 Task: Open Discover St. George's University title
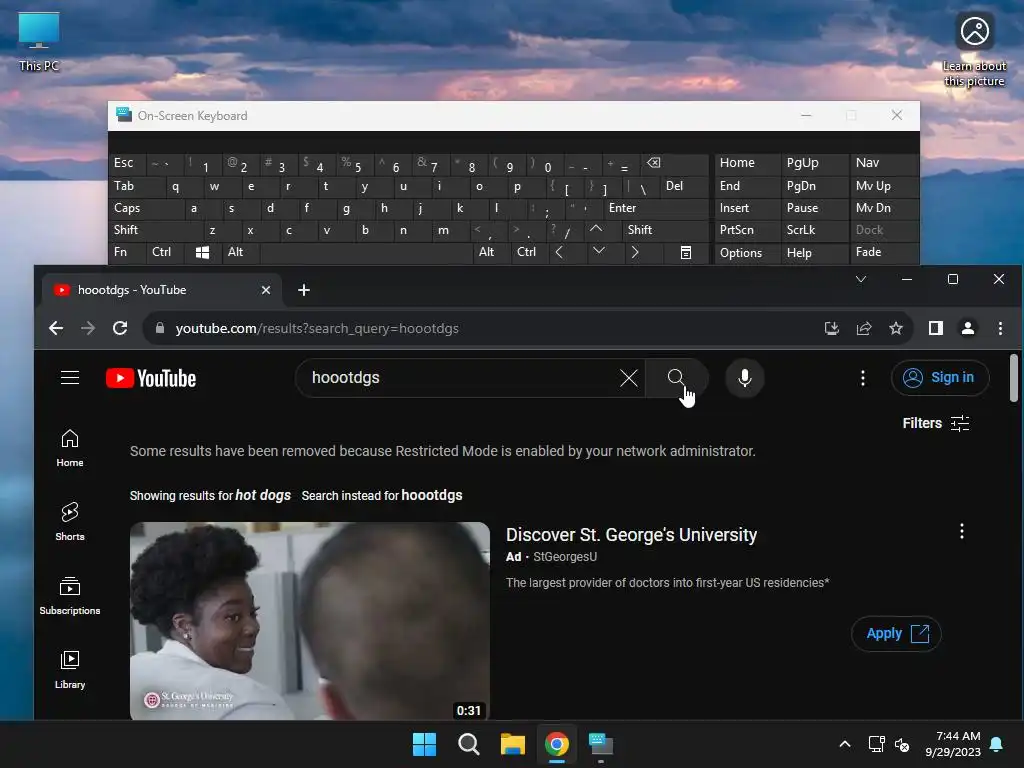click(631, 535)
